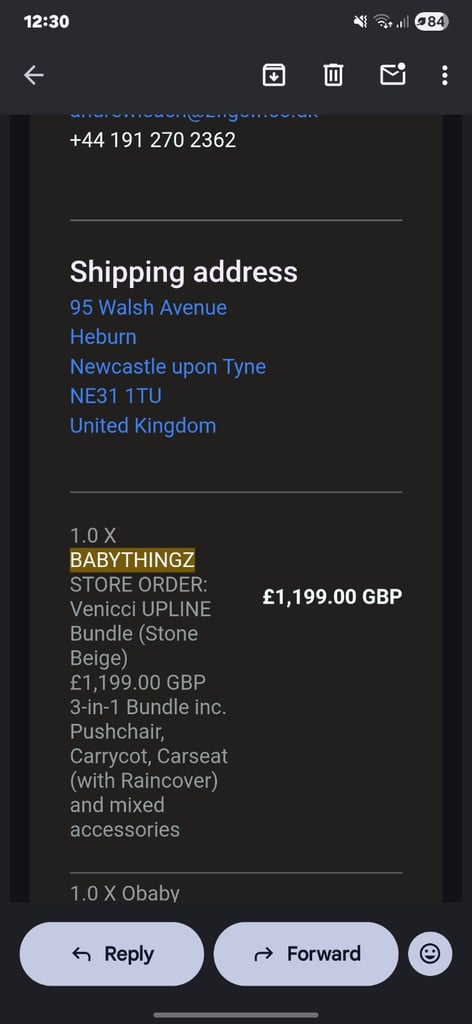Open the Newcastle upon Tyne link
Image resolution: width=472 pixels, height=1024 pixels.
(168, 367)
